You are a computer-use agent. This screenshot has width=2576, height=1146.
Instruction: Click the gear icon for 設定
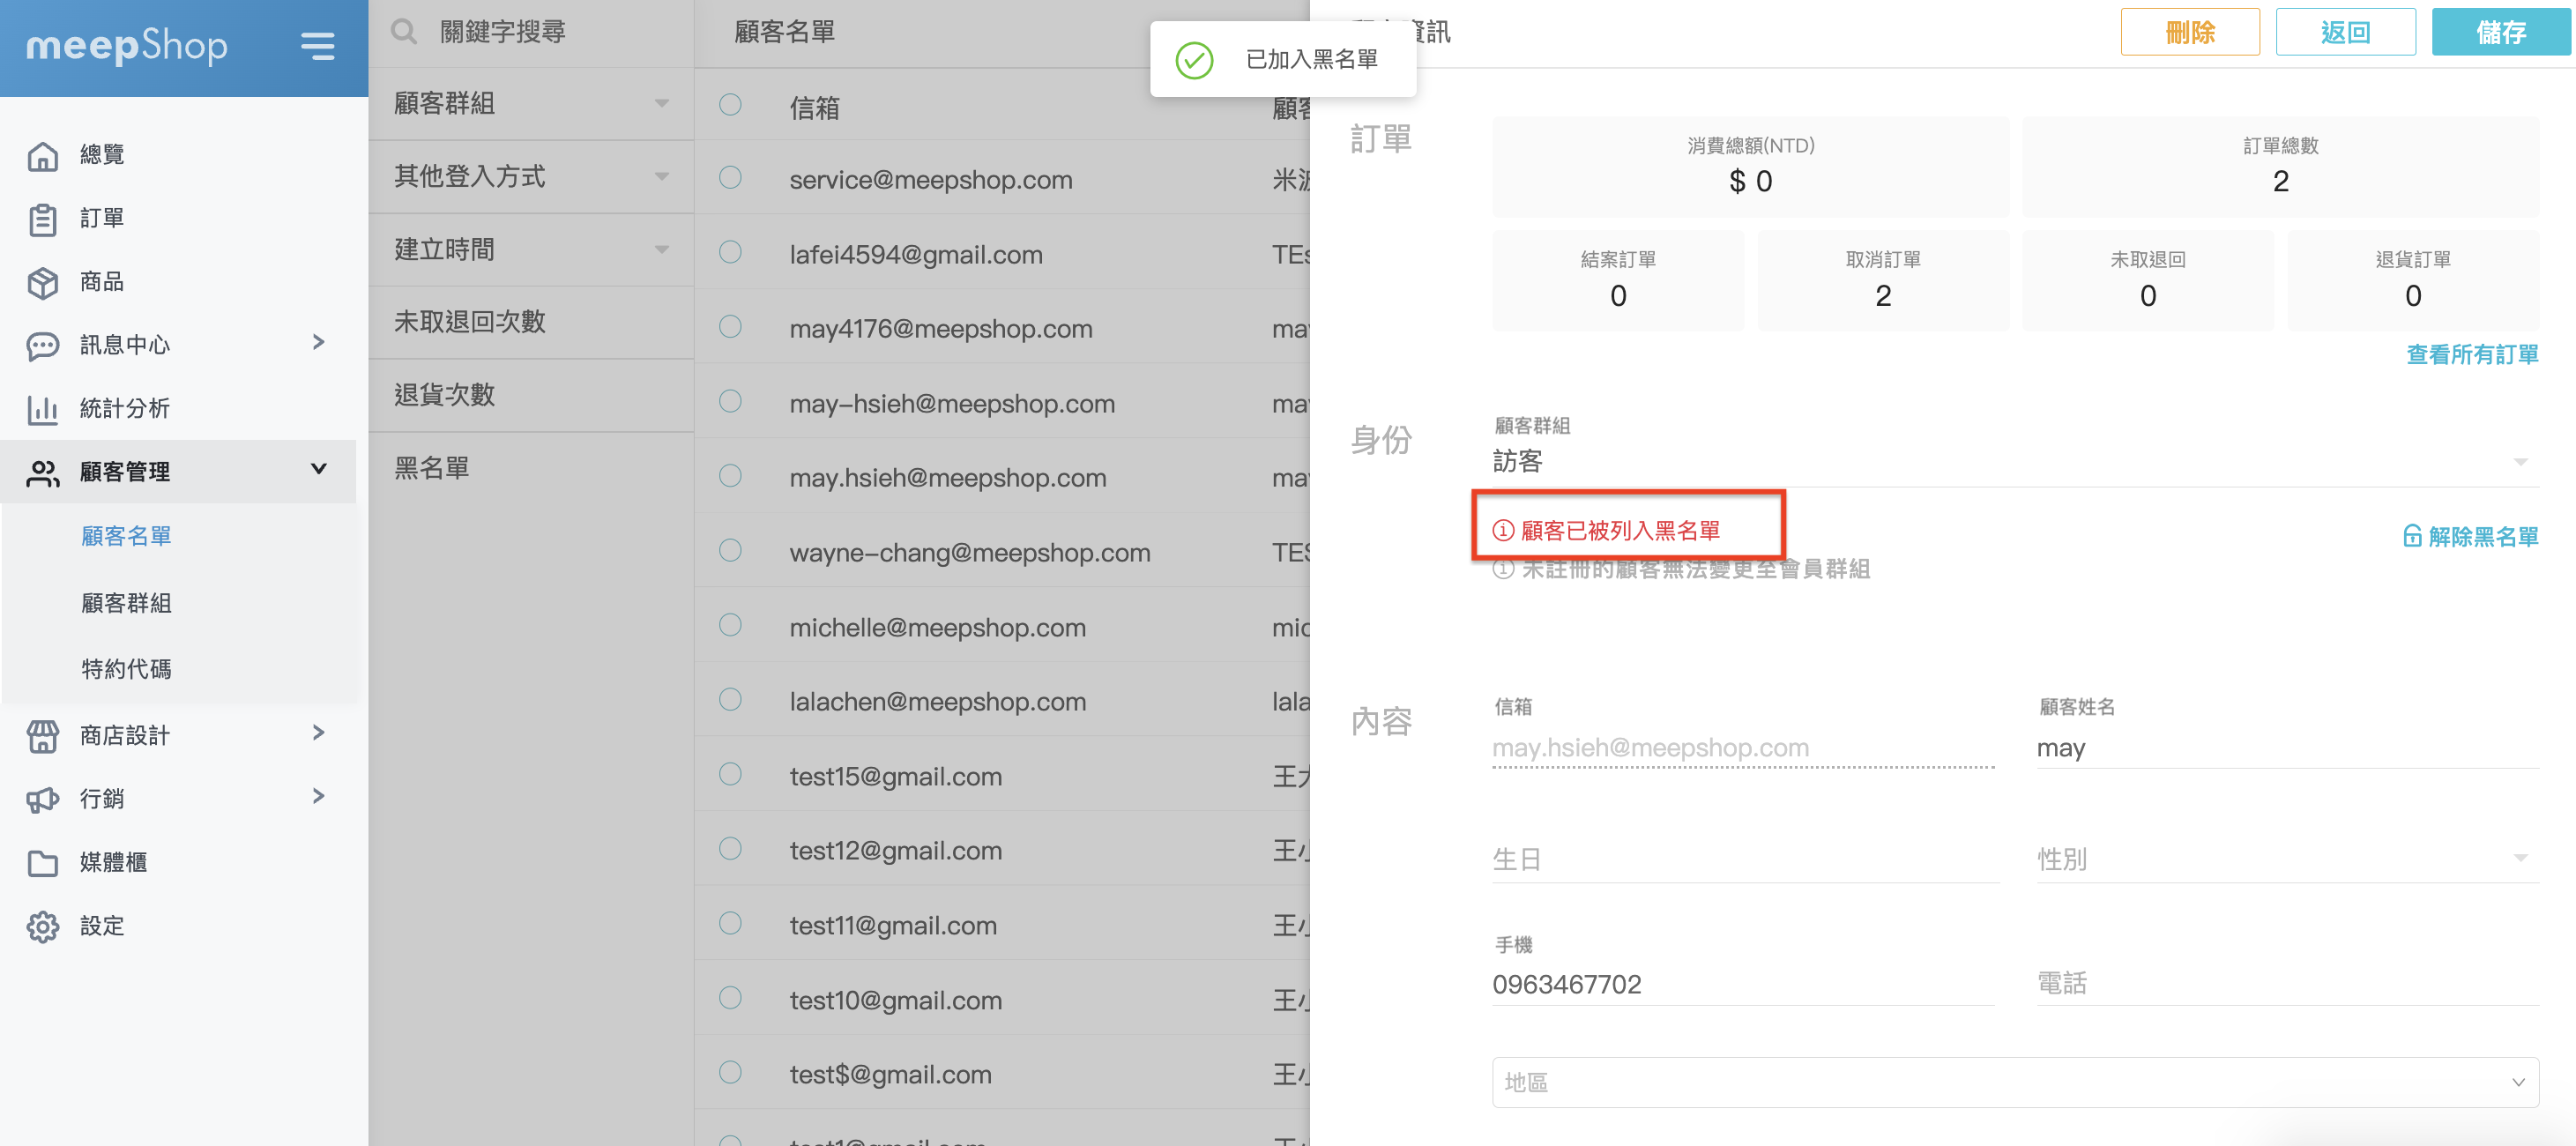pyautogui.click(x=42, y=926)
